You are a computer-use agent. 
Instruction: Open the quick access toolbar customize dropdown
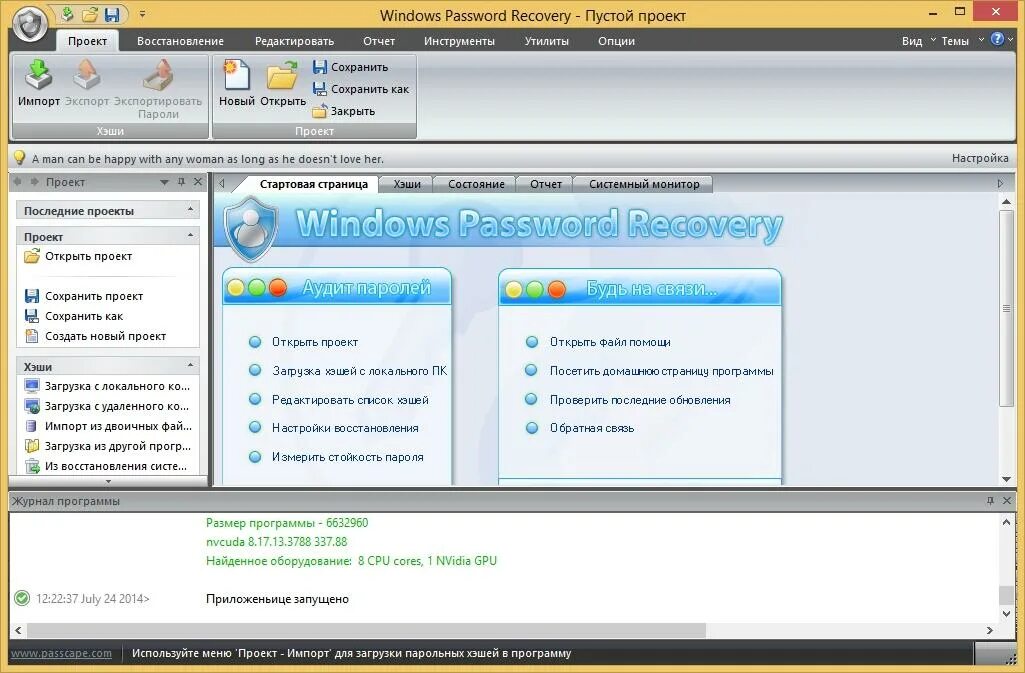click(142, 14)
